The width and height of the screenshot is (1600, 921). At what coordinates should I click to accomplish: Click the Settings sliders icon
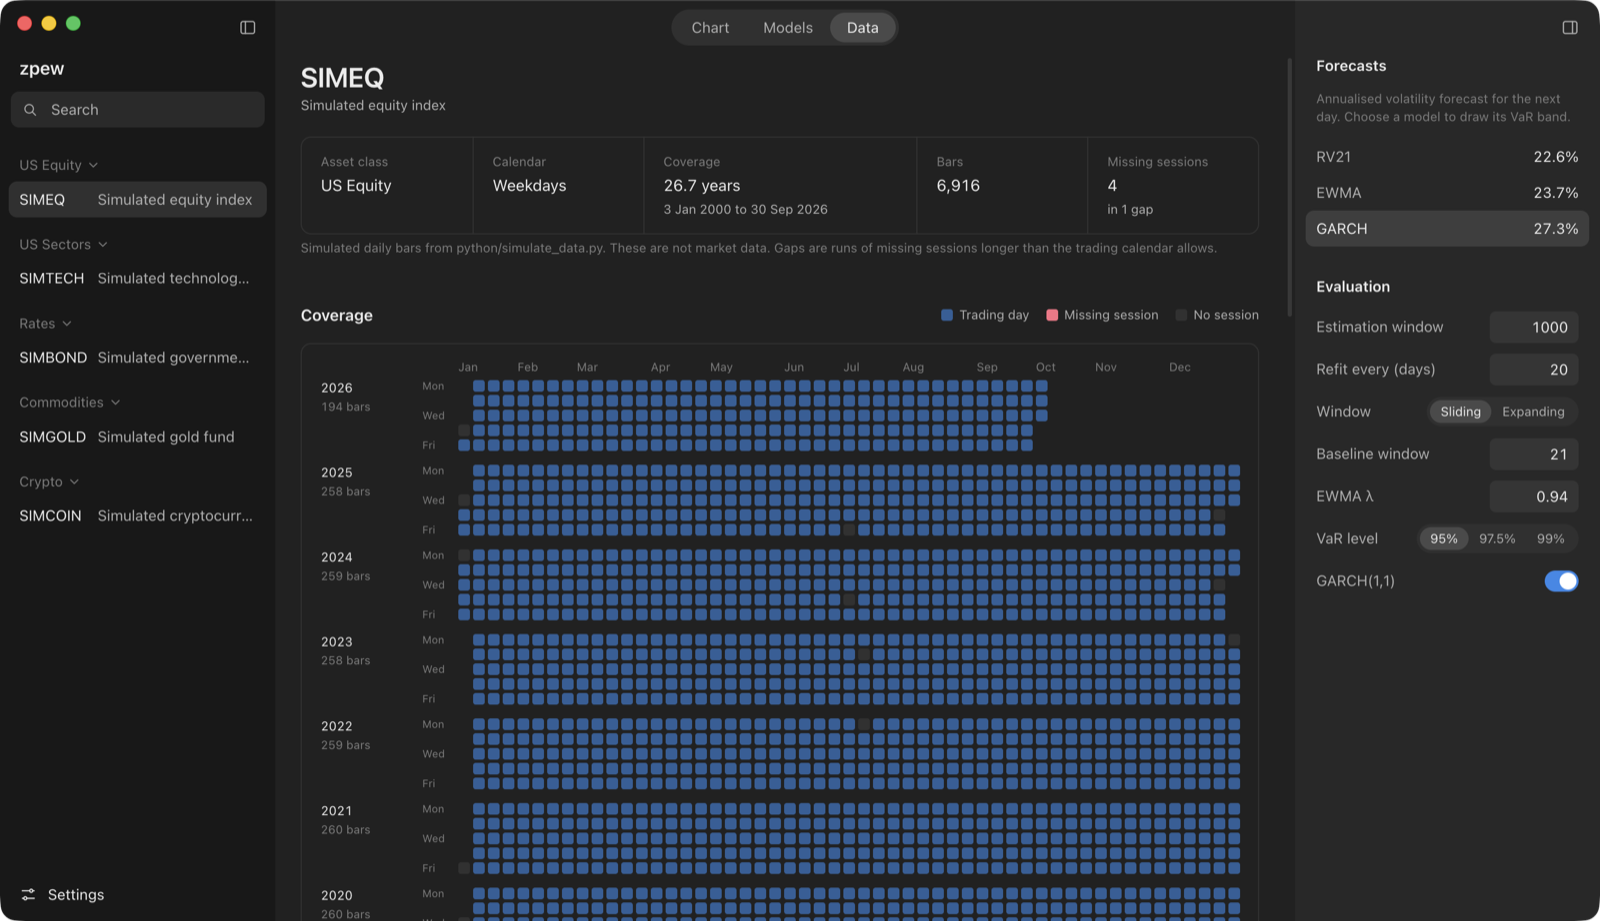click(x=28, y=895)
